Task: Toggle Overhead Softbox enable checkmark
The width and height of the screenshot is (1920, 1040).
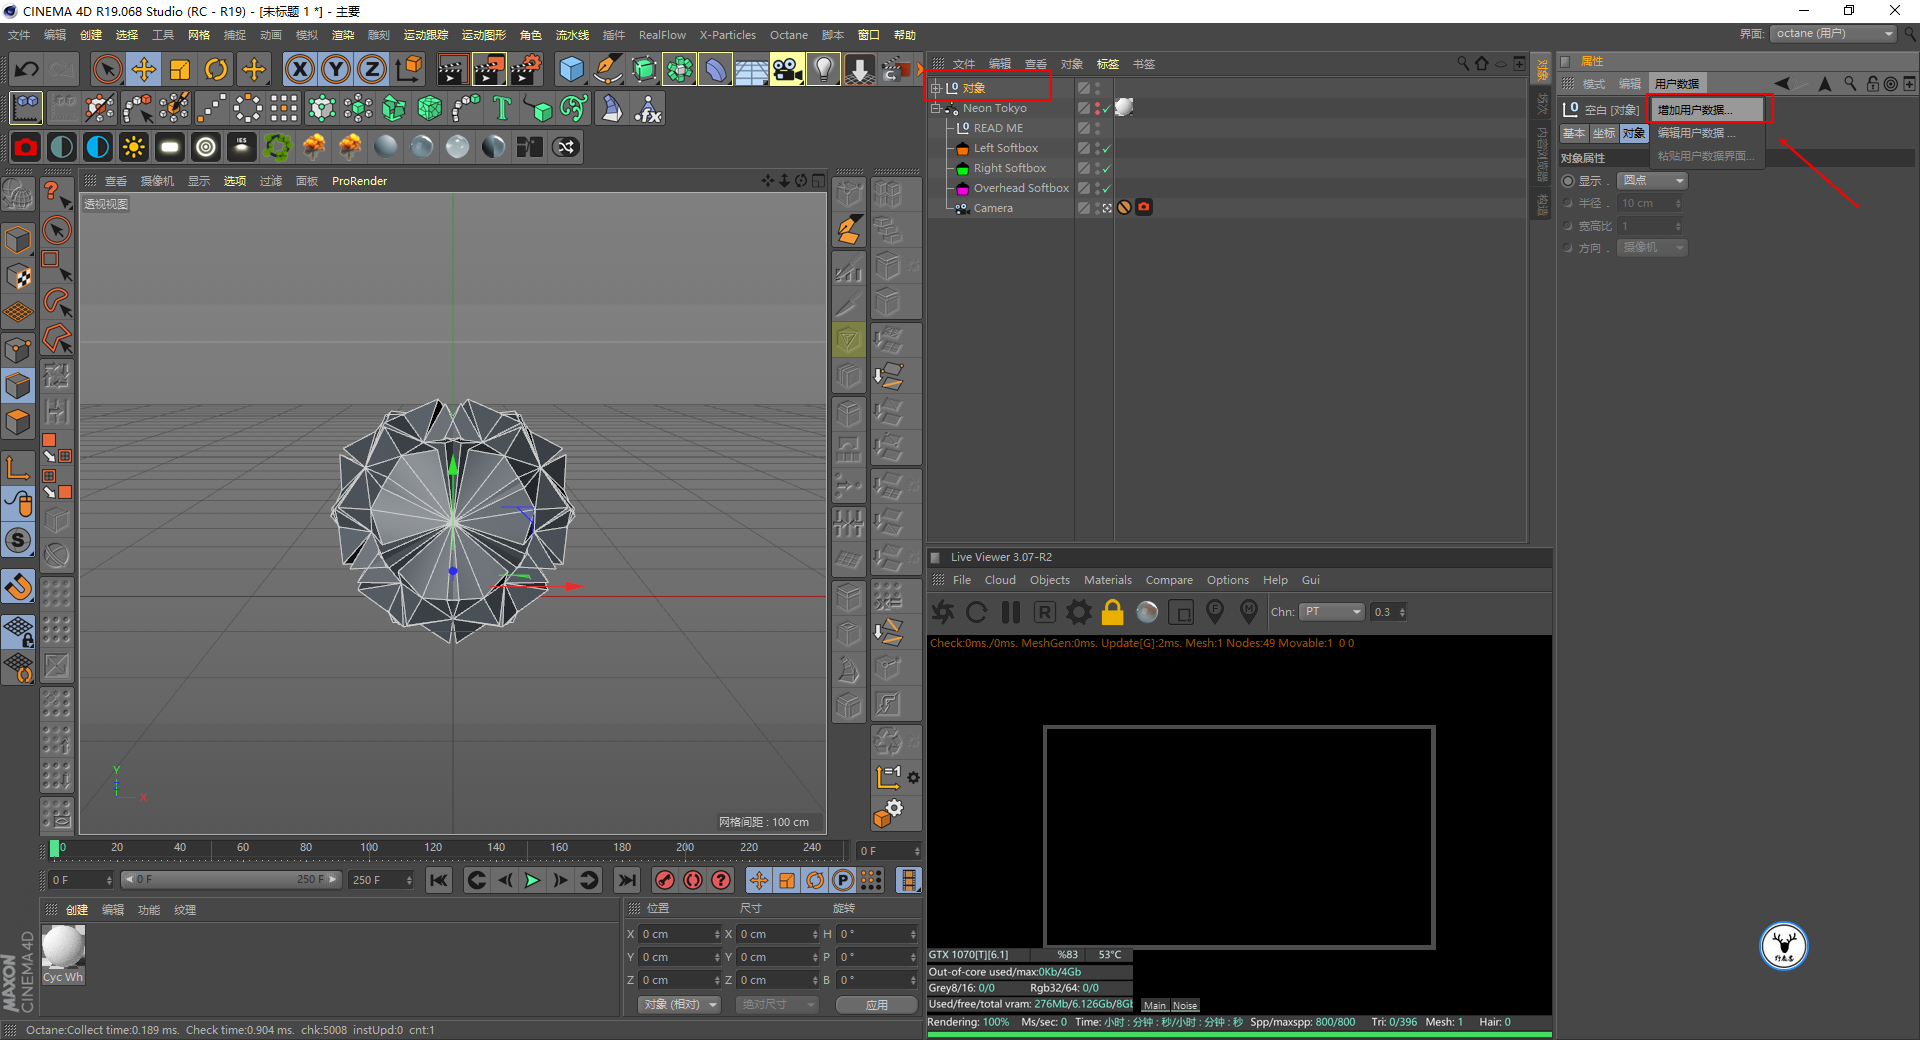Action: pyautogui.click(x=1107, y=189)
